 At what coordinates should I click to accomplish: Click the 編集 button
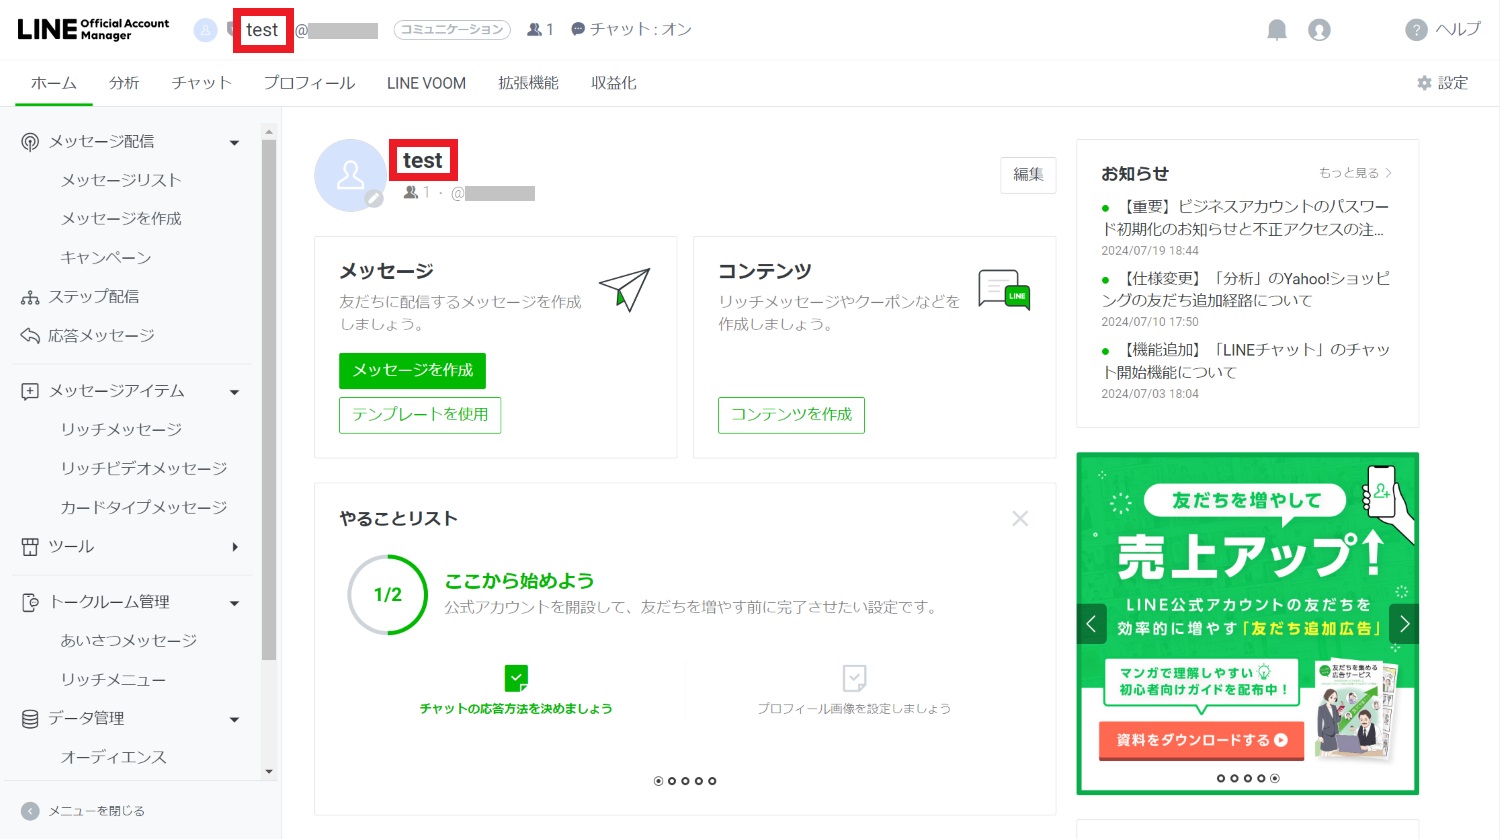pyautogui.click(x=1028, y=175)
